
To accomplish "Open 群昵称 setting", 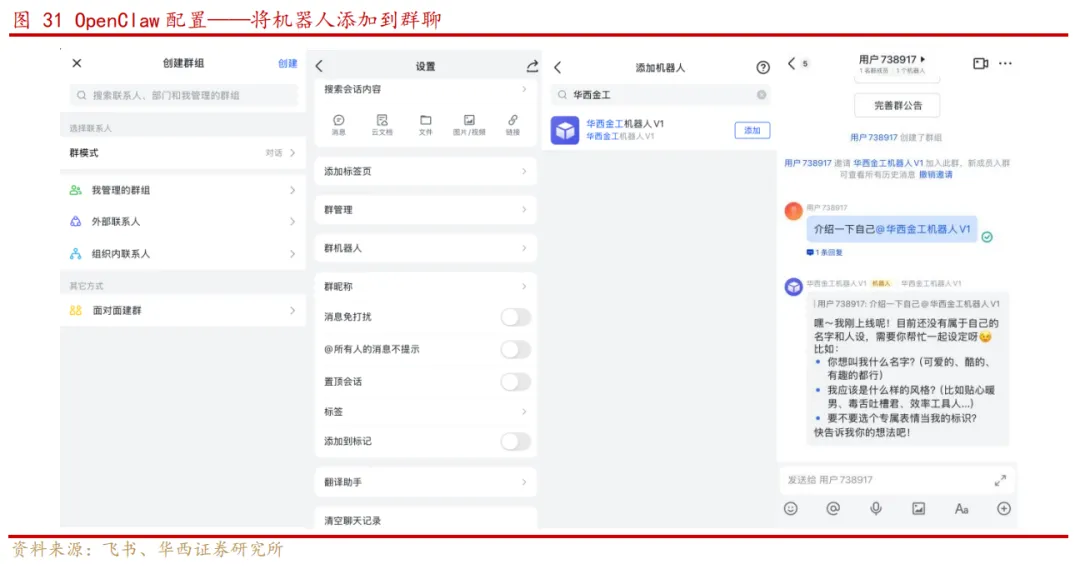I will coord(426,287).
